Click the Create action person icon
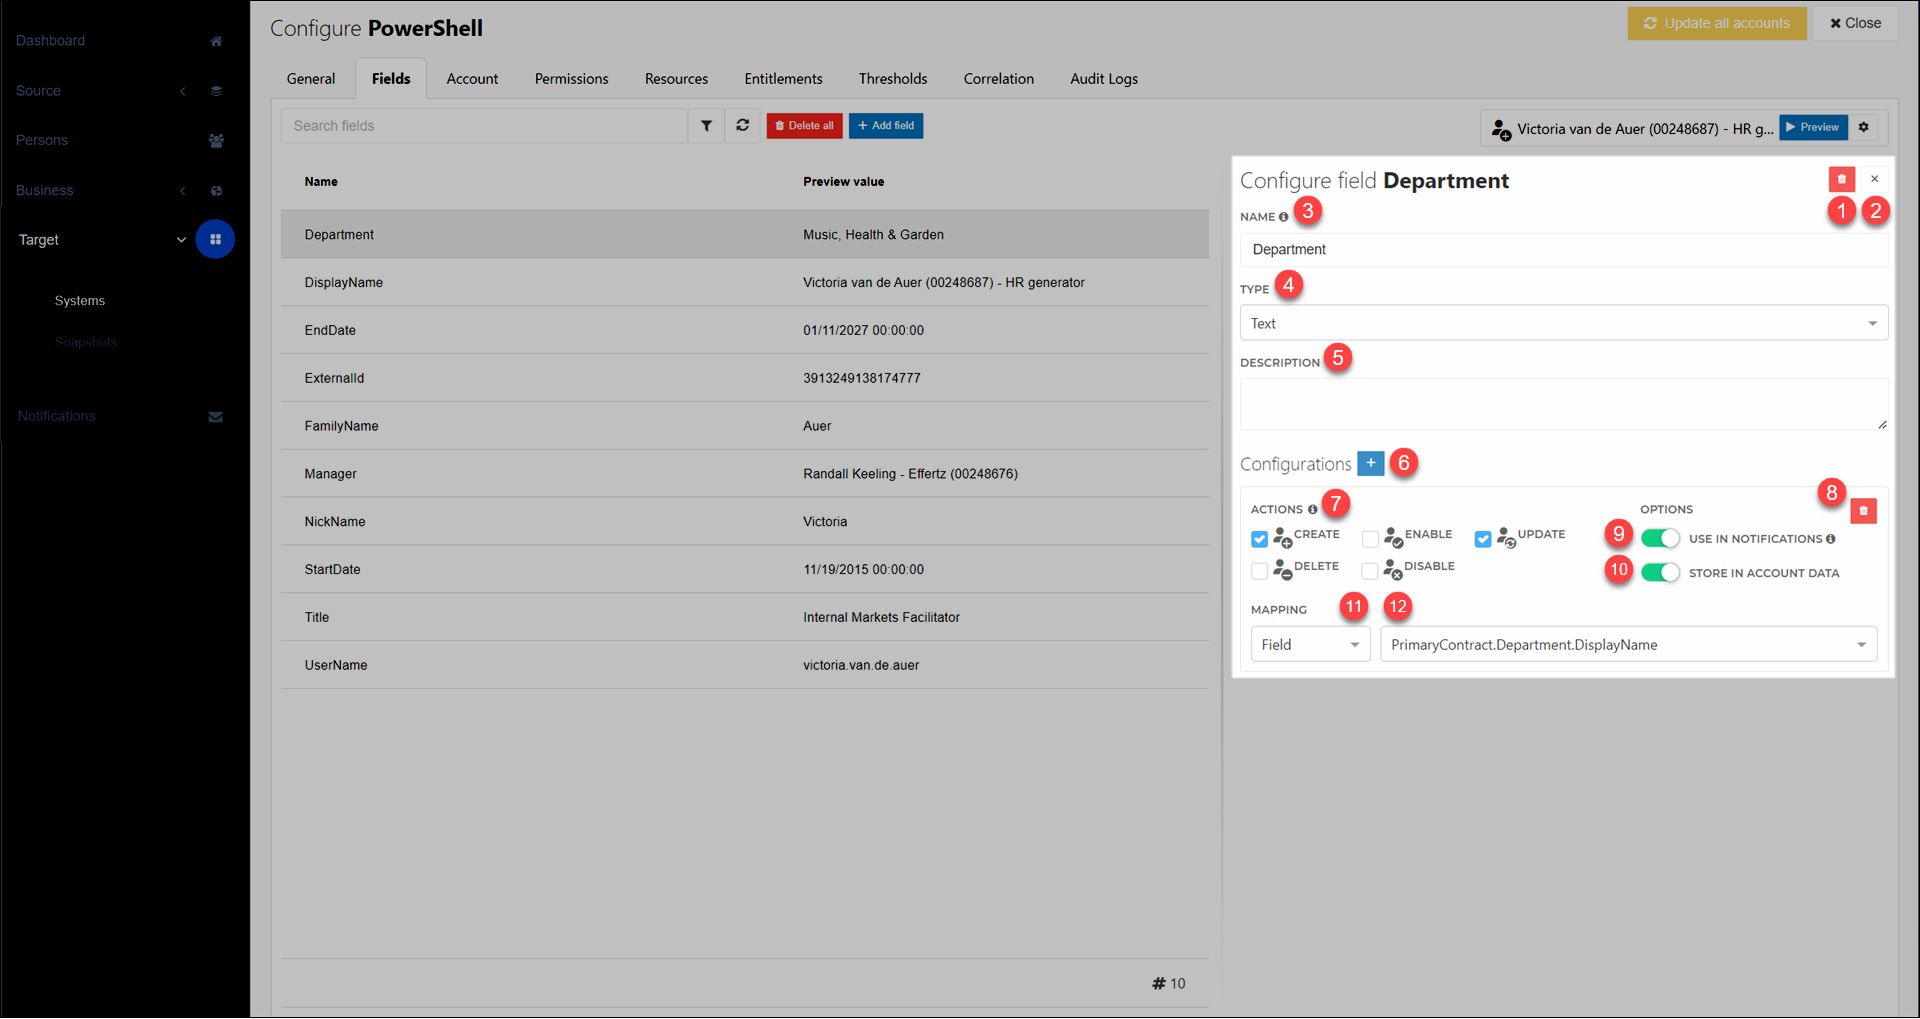 click(1282, 538)
